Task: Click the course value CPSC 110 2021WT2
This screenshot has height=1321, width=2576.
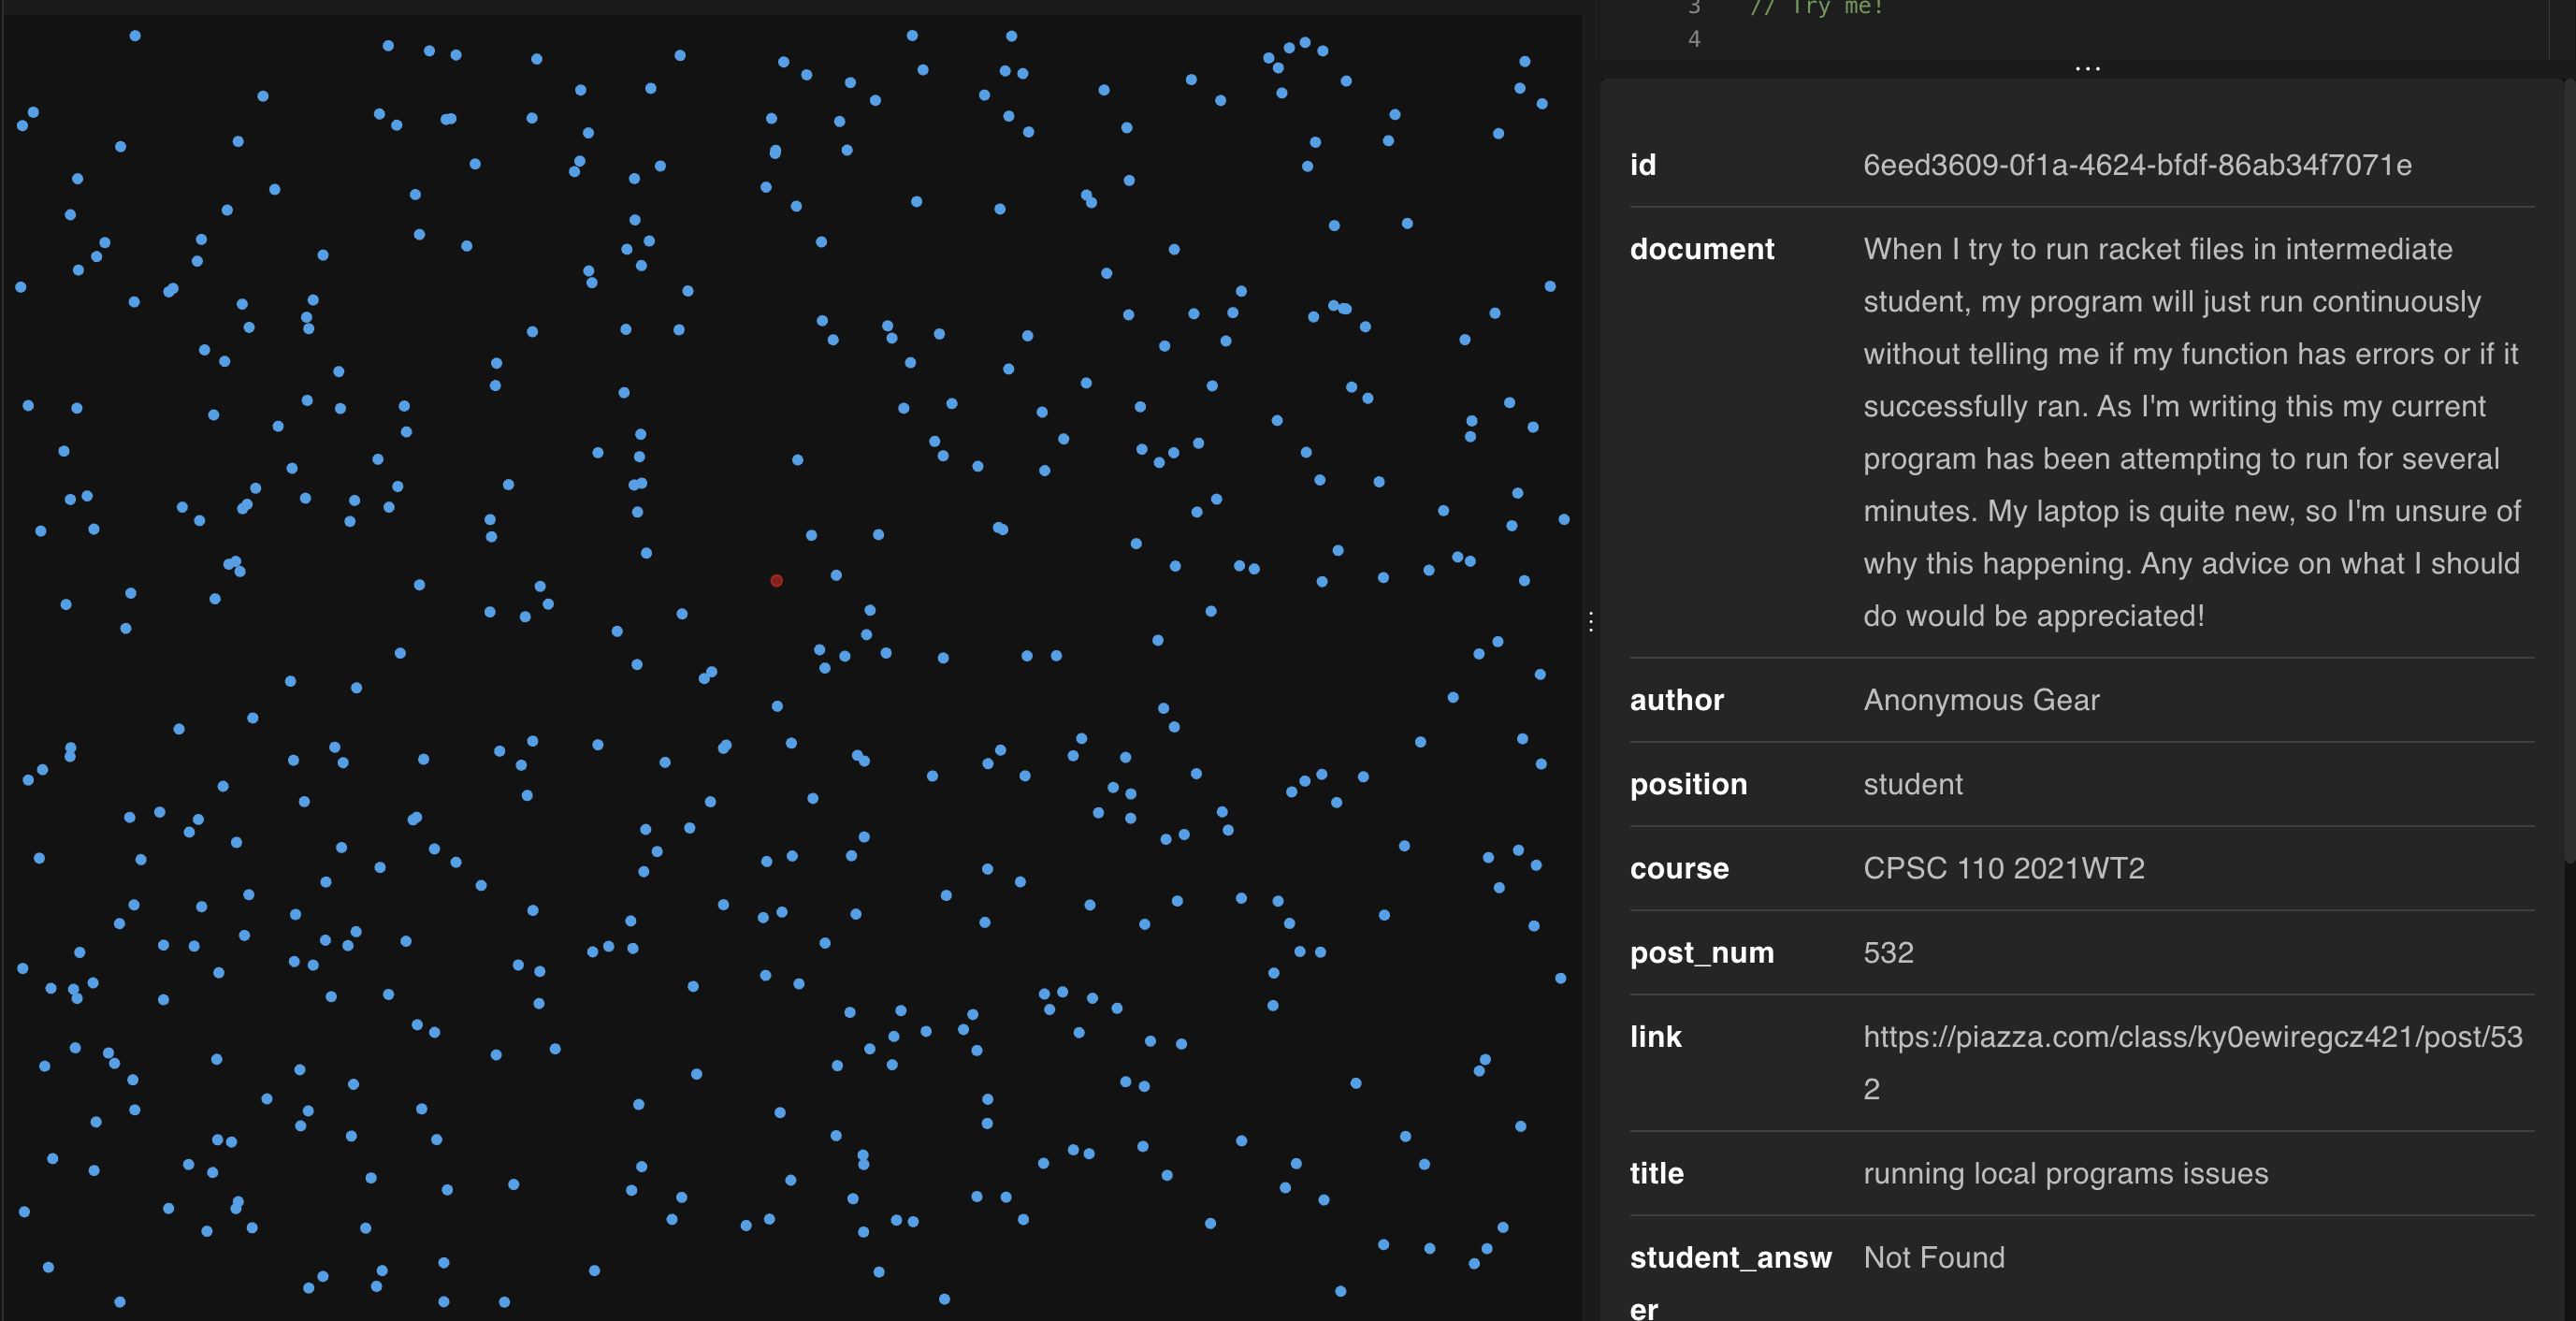Action: click(x=2003, y=868)
